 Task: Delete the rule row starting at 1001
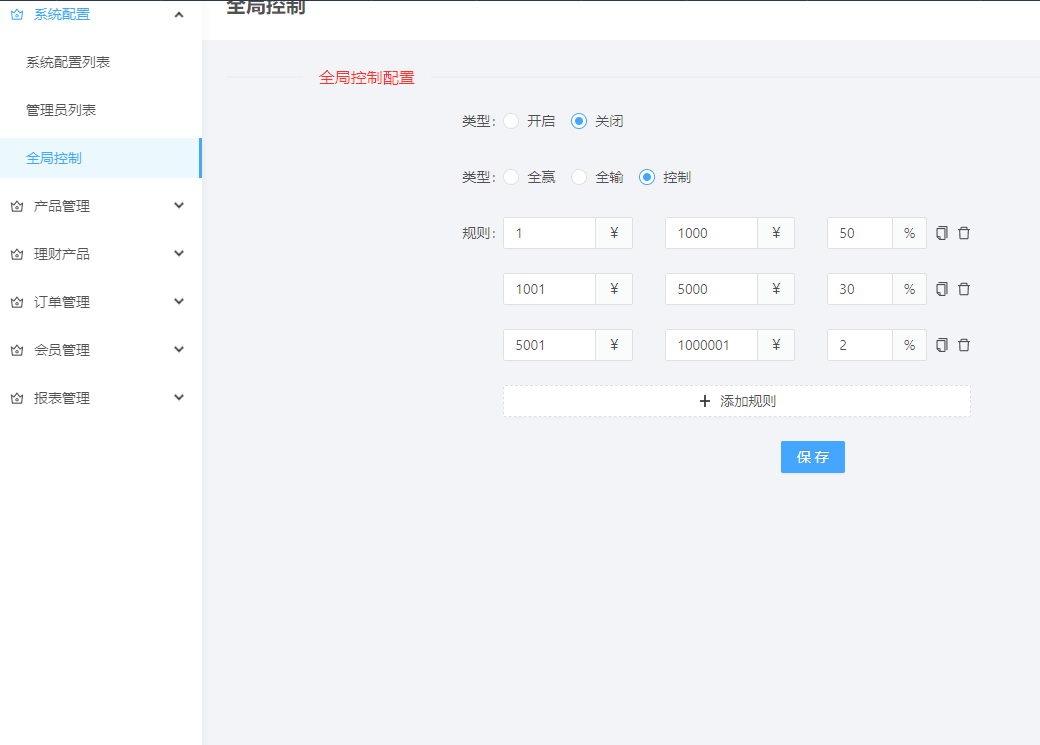click(964, 289)
